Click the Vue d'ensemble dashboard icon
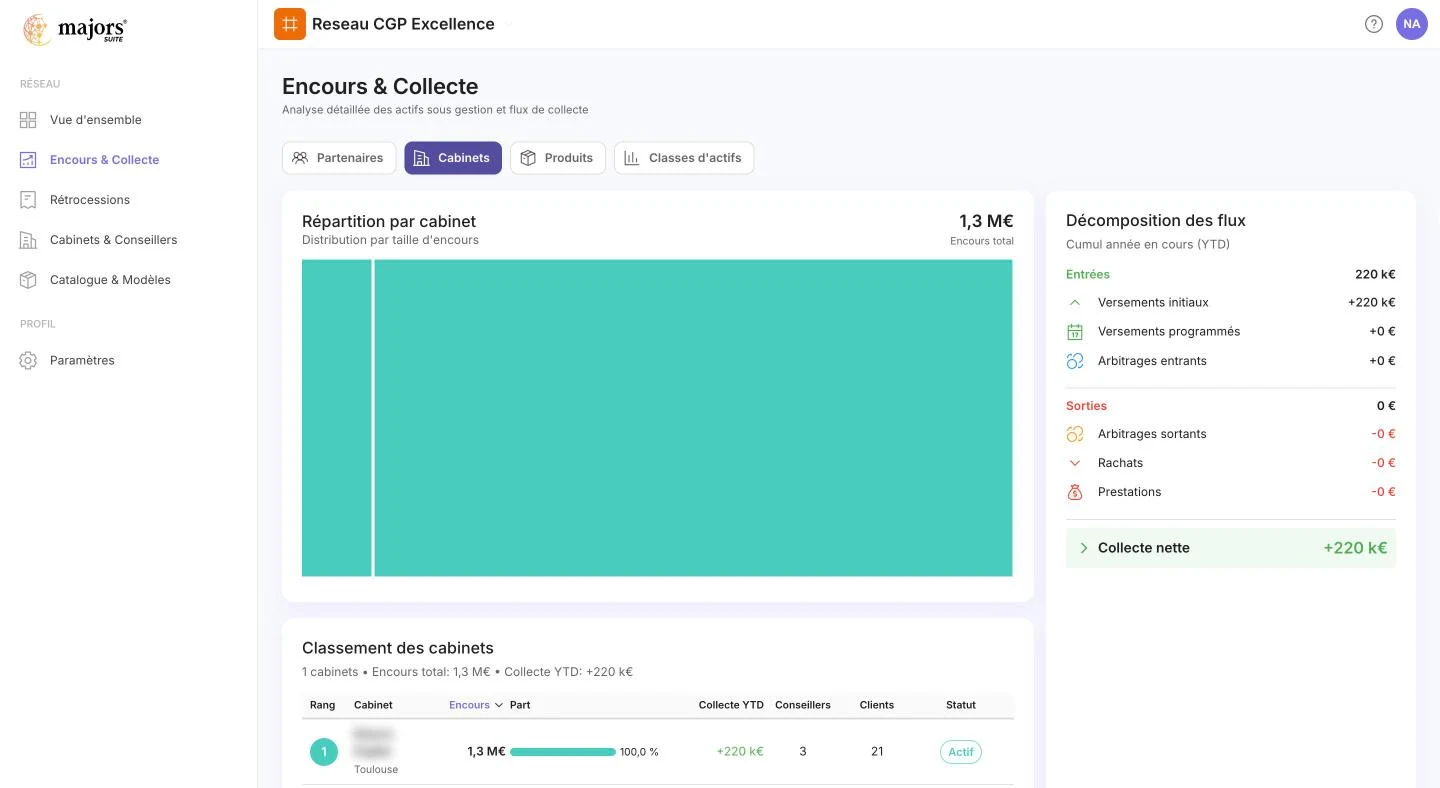 (x=28, y=120)
